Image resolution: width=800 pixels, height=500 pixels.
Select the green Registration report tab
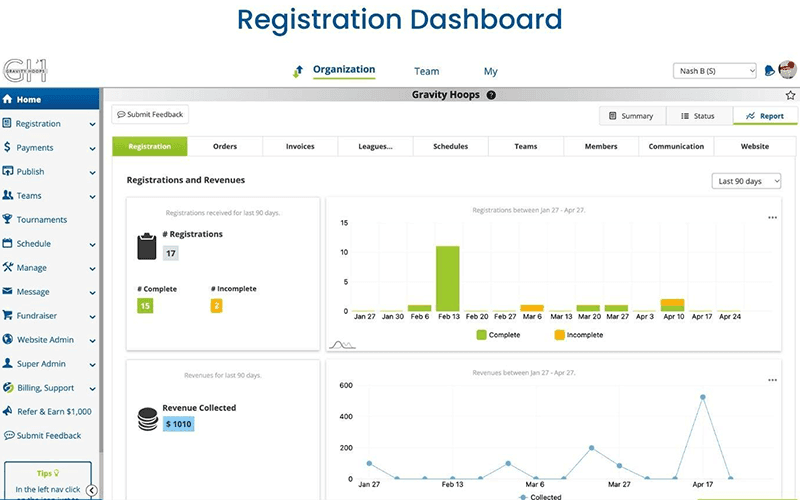[x=149, y=146]
